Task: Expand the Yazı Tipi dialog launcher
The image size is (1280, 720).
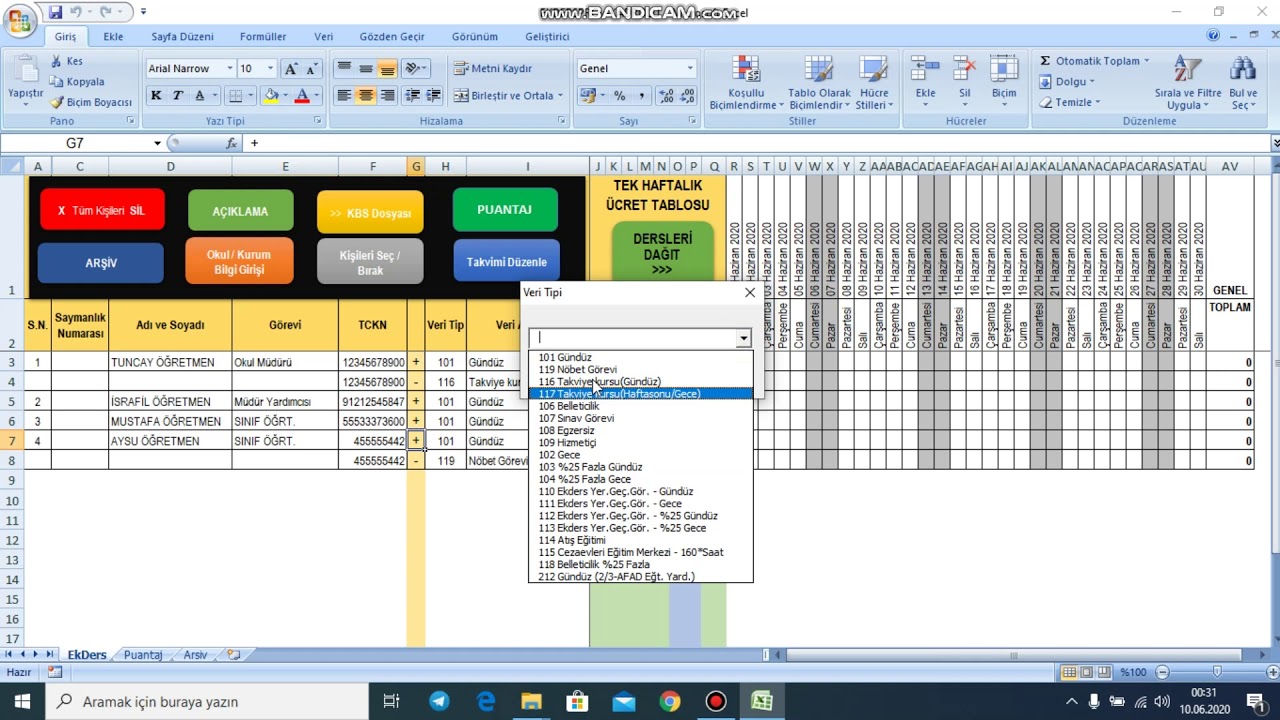Action: pyautogui.click(x=318, y=121)
